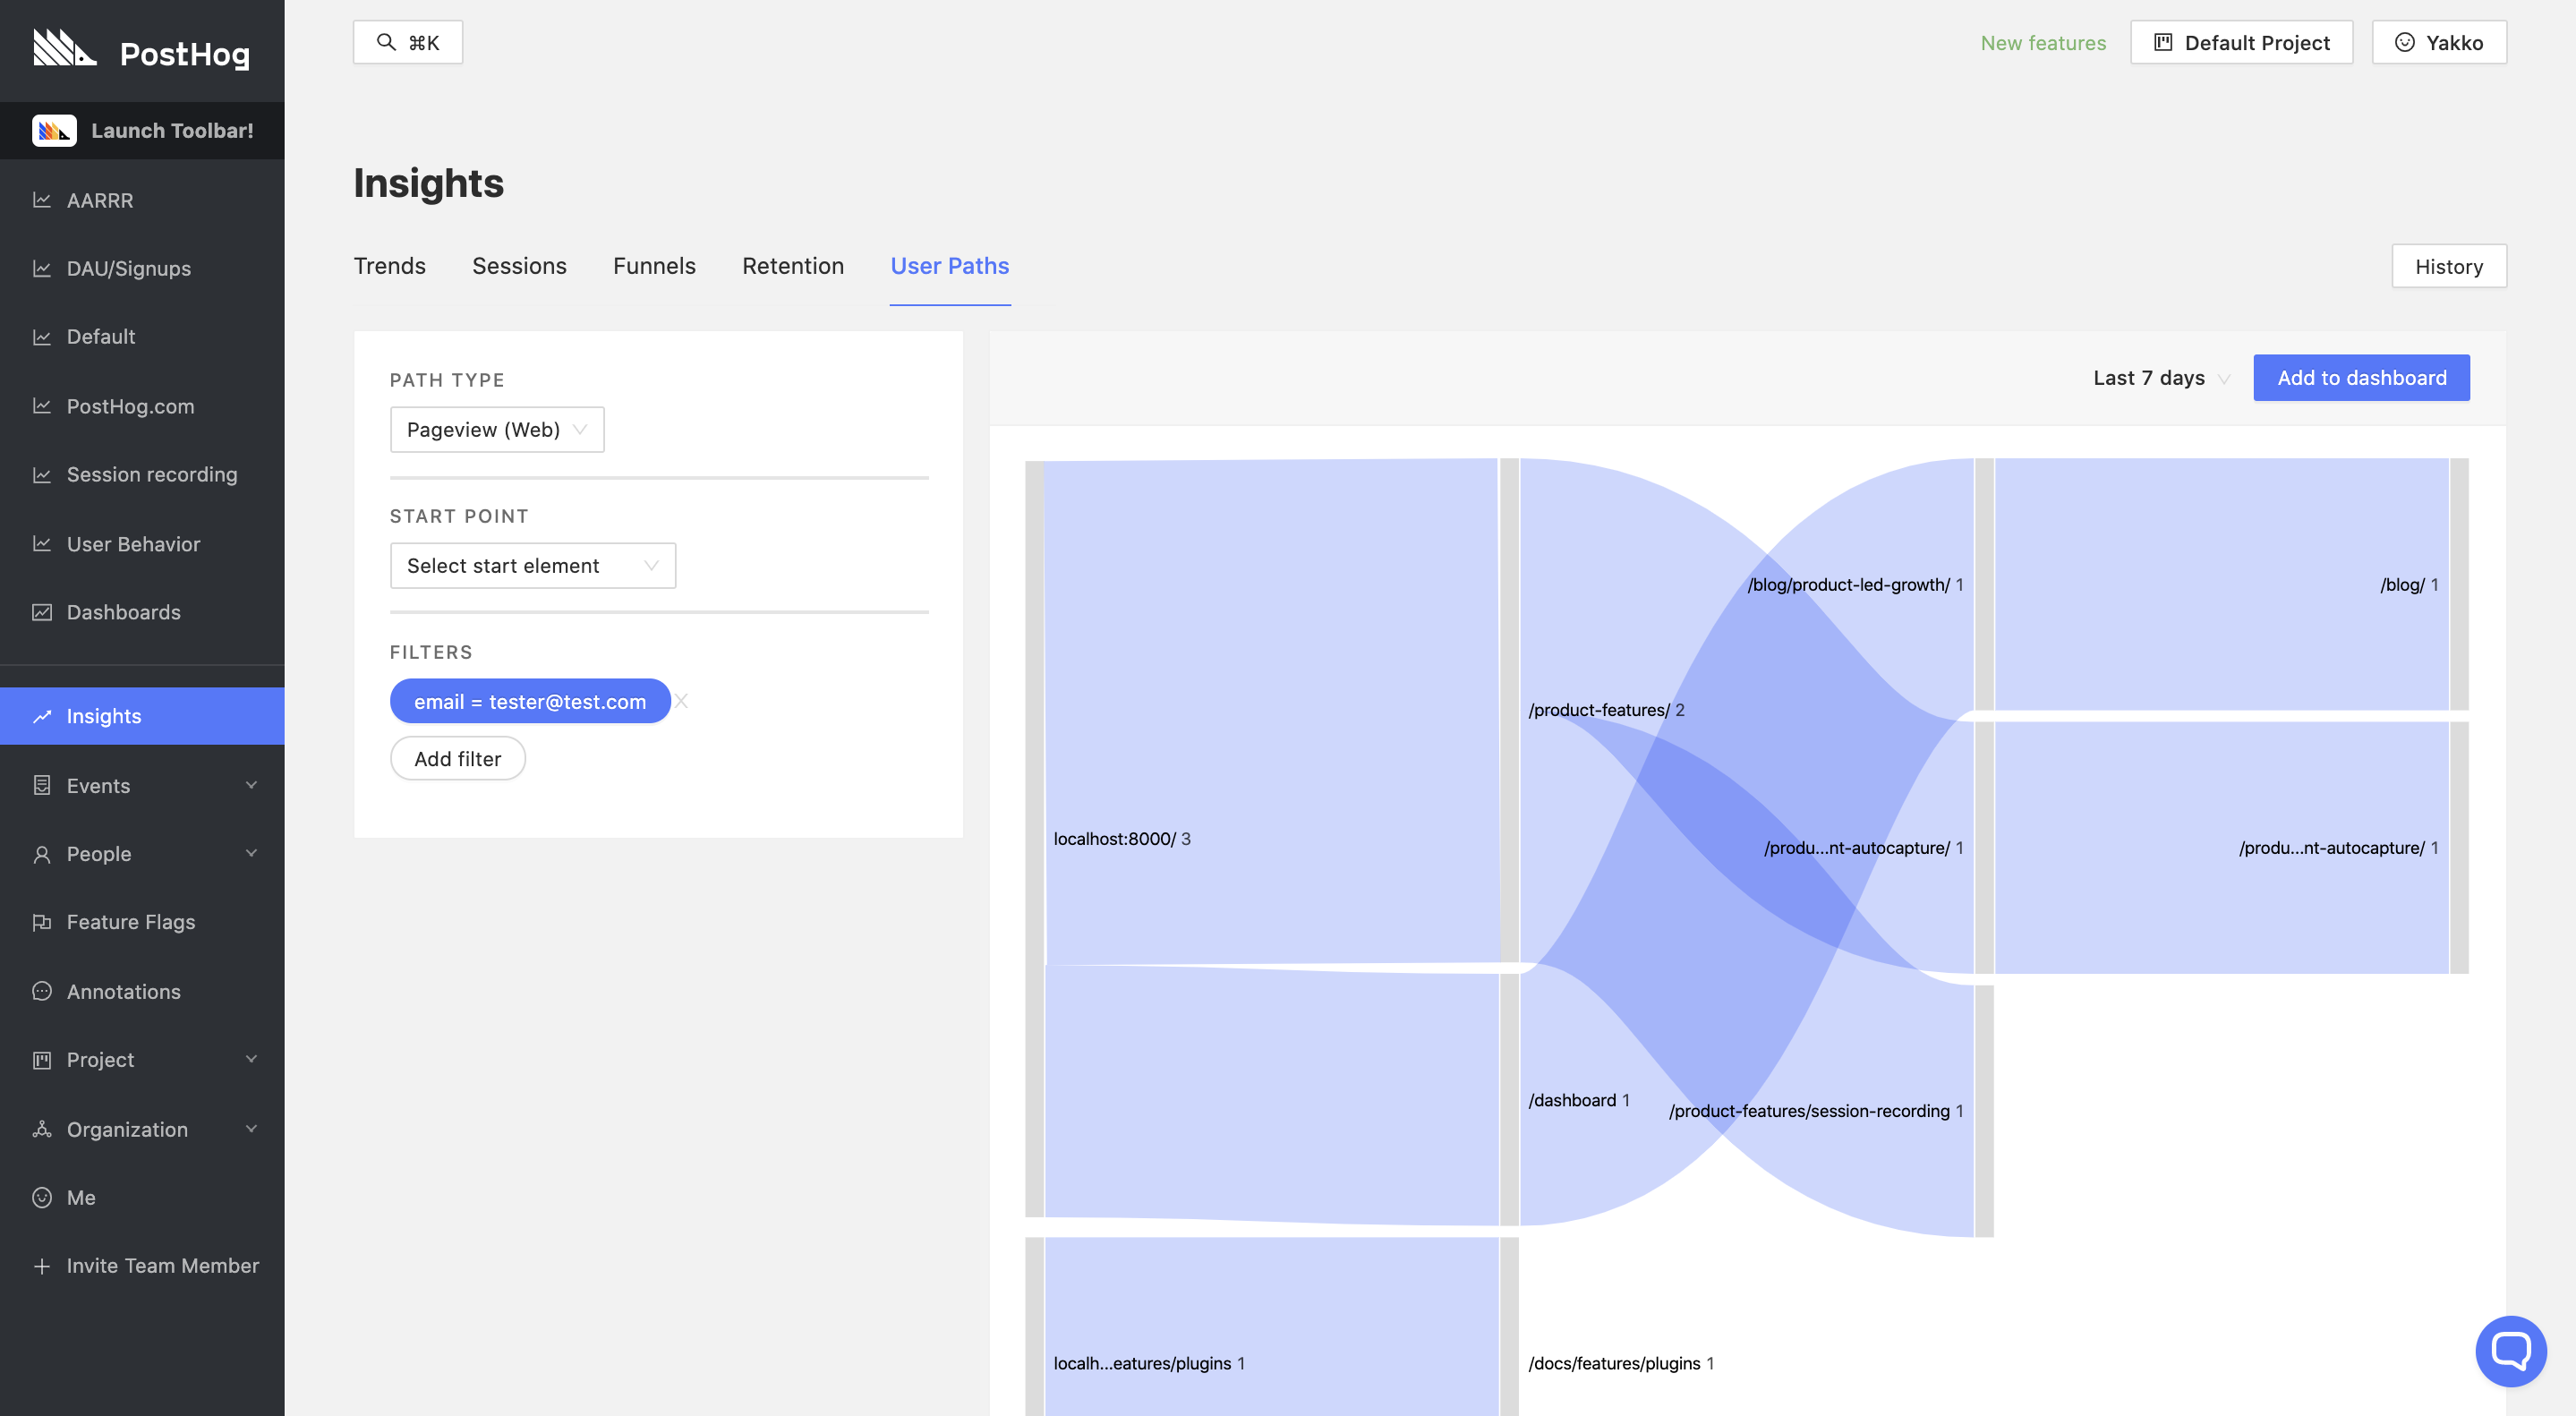
Task: Open the Session recording insight
Action: tap(151, 474)
